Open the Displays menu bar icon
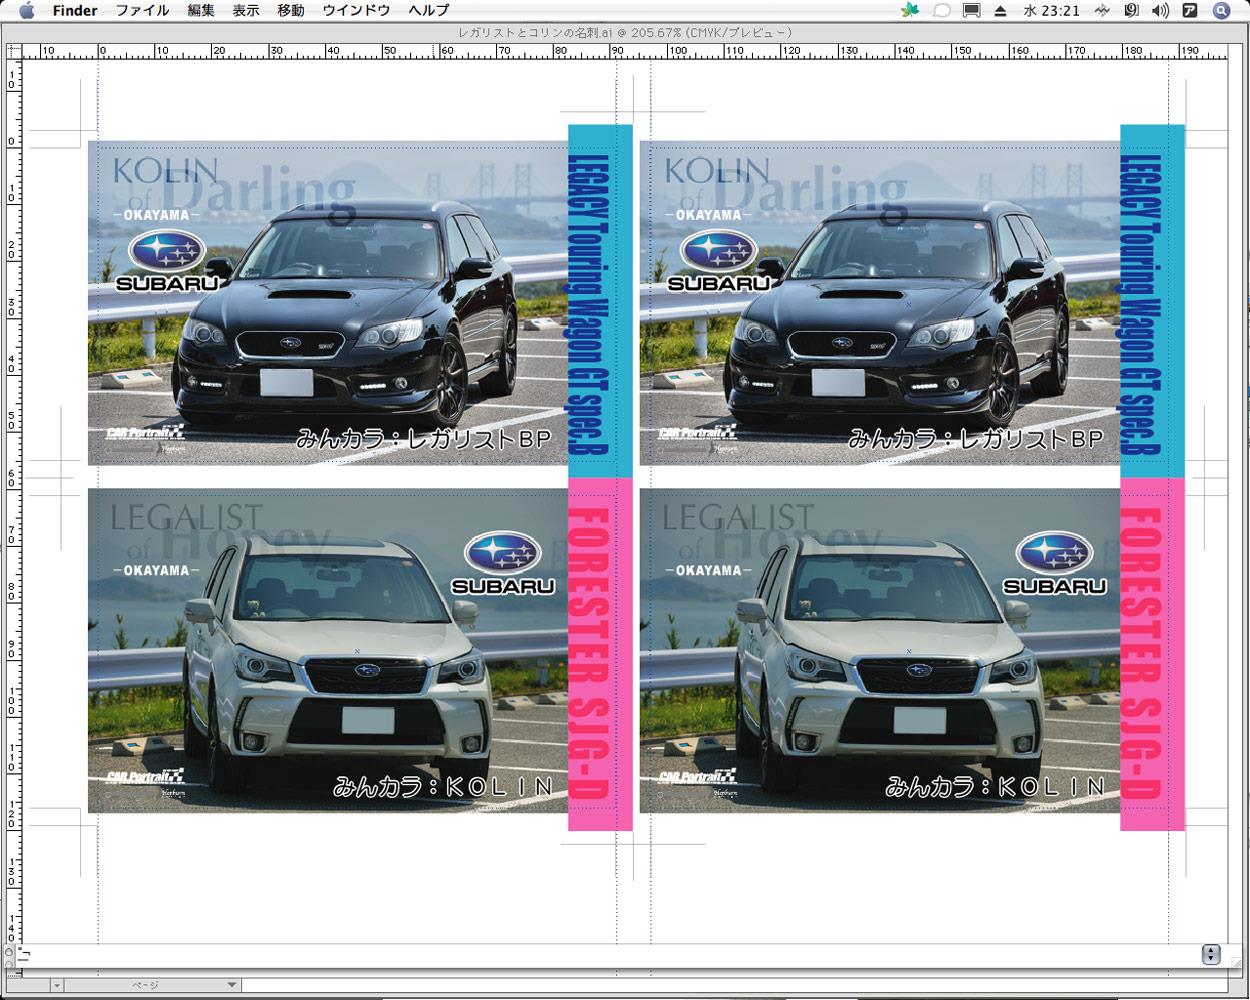The image size is (1250, 1000). 971,10
